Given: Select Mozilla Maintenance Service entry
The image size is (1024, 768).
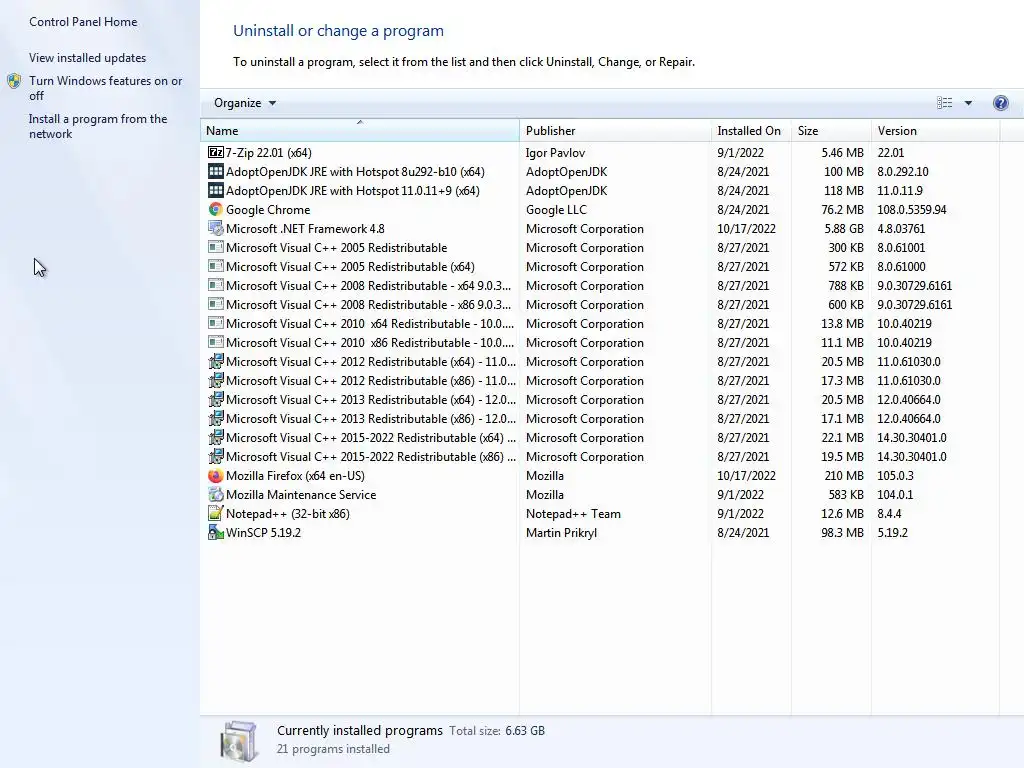Looking at the screenshot, I should (x=301, y=494).
